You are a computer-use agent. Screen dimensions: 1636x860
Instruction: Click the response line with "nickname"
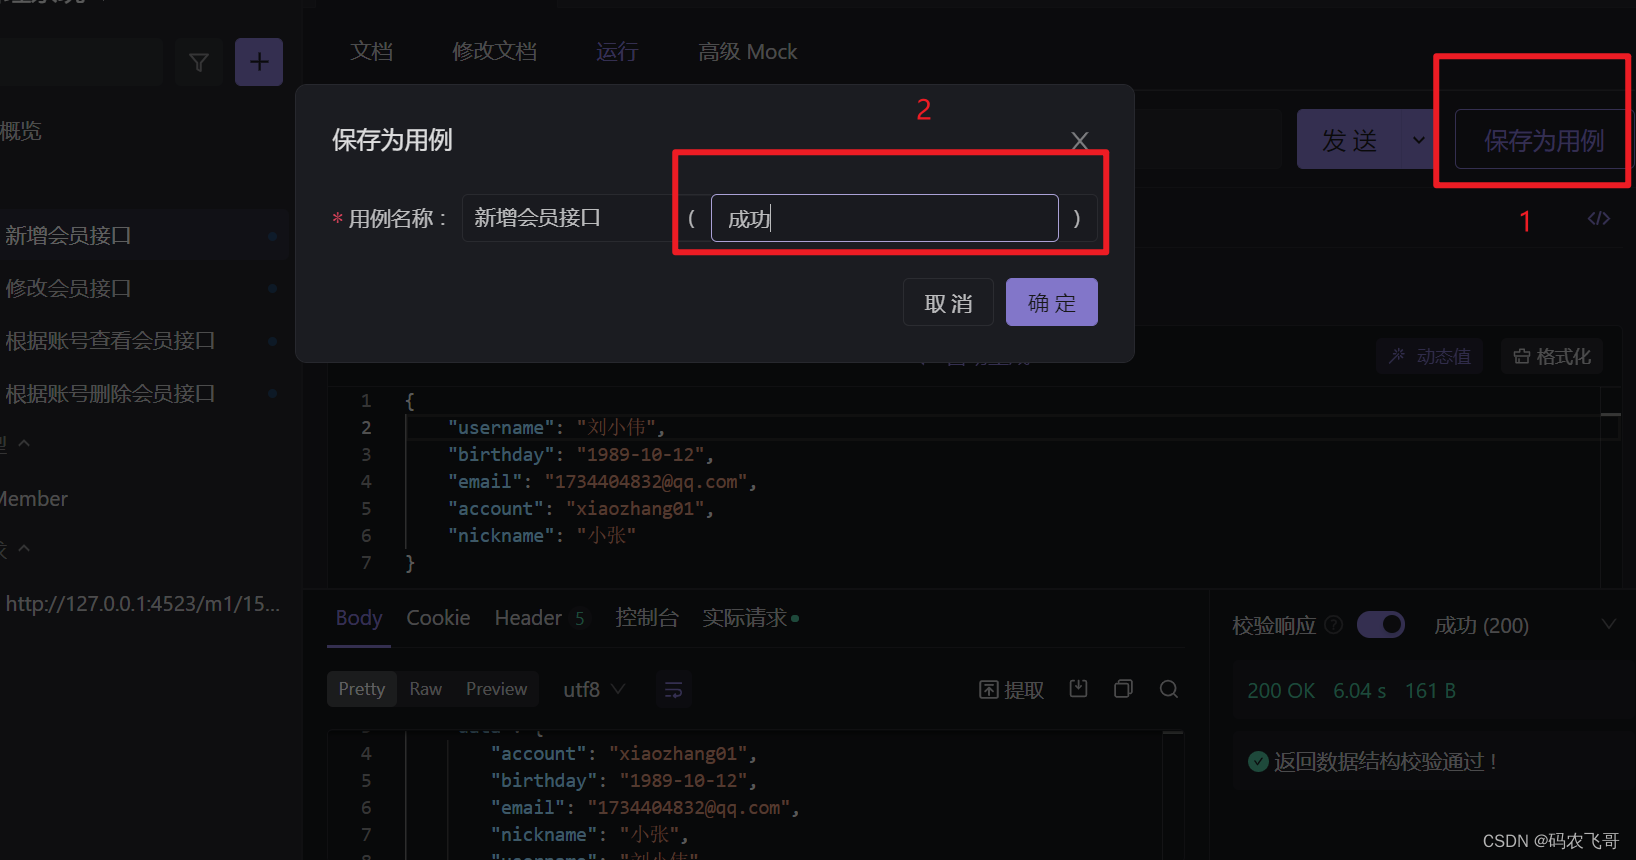pos(590,835)
